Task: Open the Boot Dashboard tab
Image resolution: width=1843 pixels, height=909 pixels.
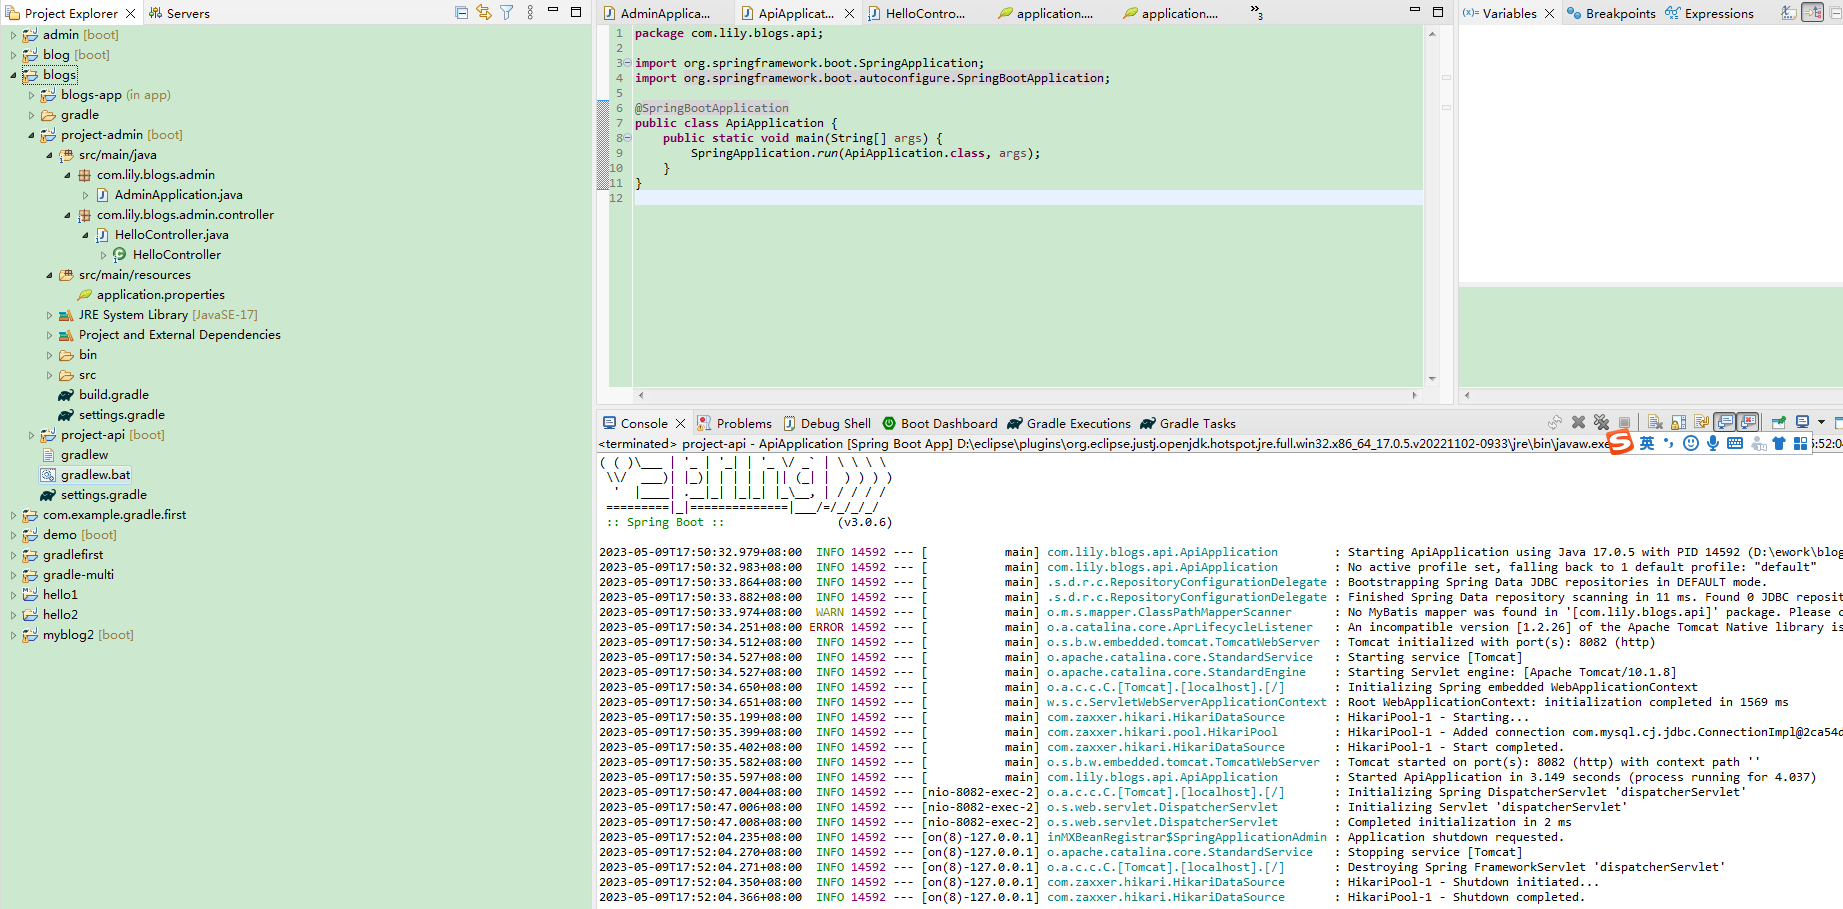Action: pyautogui.click(x=939, y=423)
